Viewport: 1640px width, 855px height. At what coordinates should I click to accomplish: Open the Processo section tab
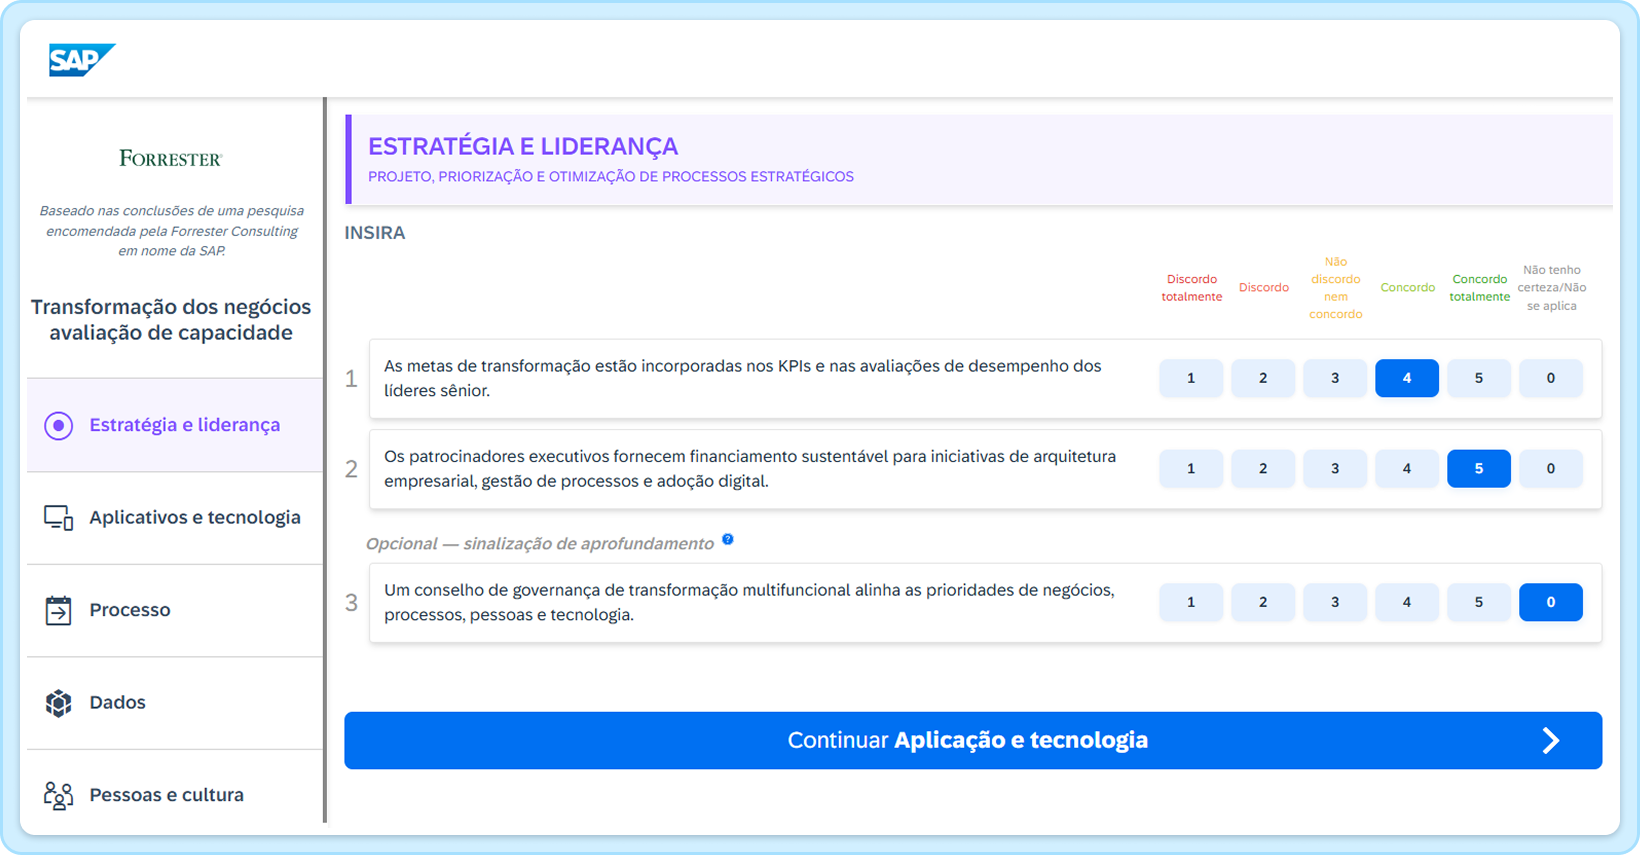click(x=130, y=610)
